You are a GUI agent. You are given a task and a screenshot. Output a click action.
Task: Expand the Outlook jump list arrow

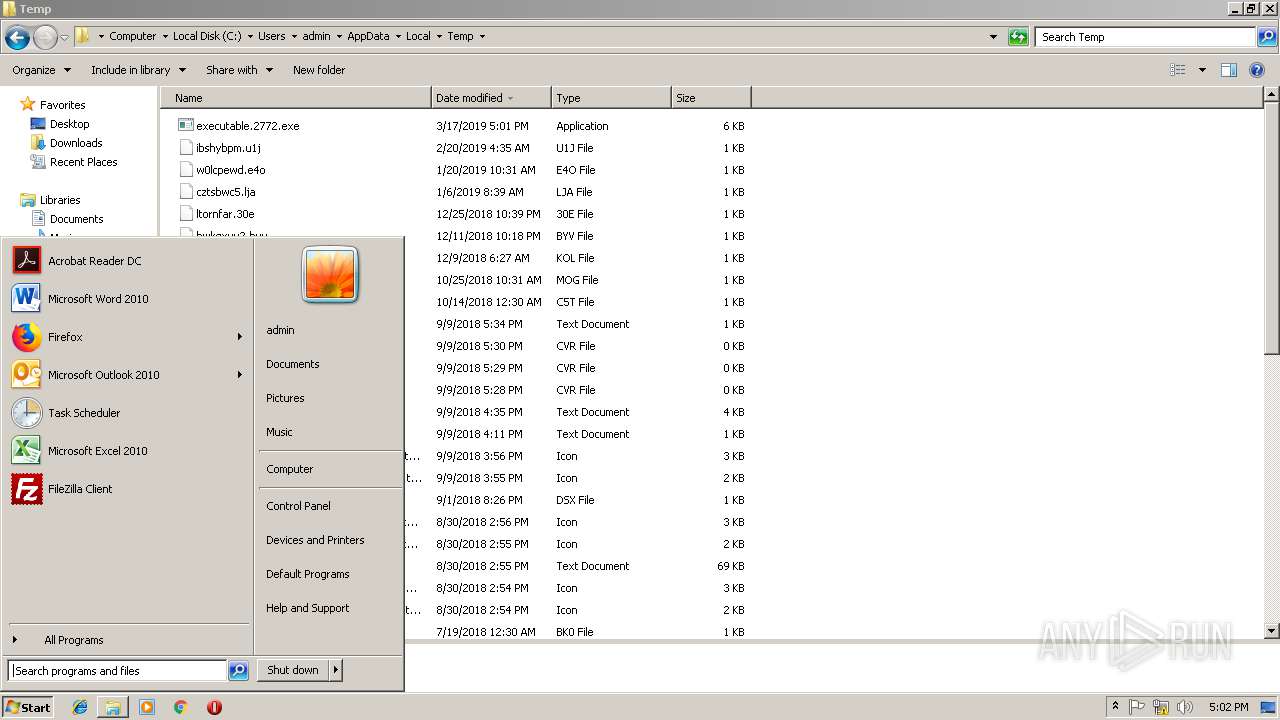pos(239,375)
